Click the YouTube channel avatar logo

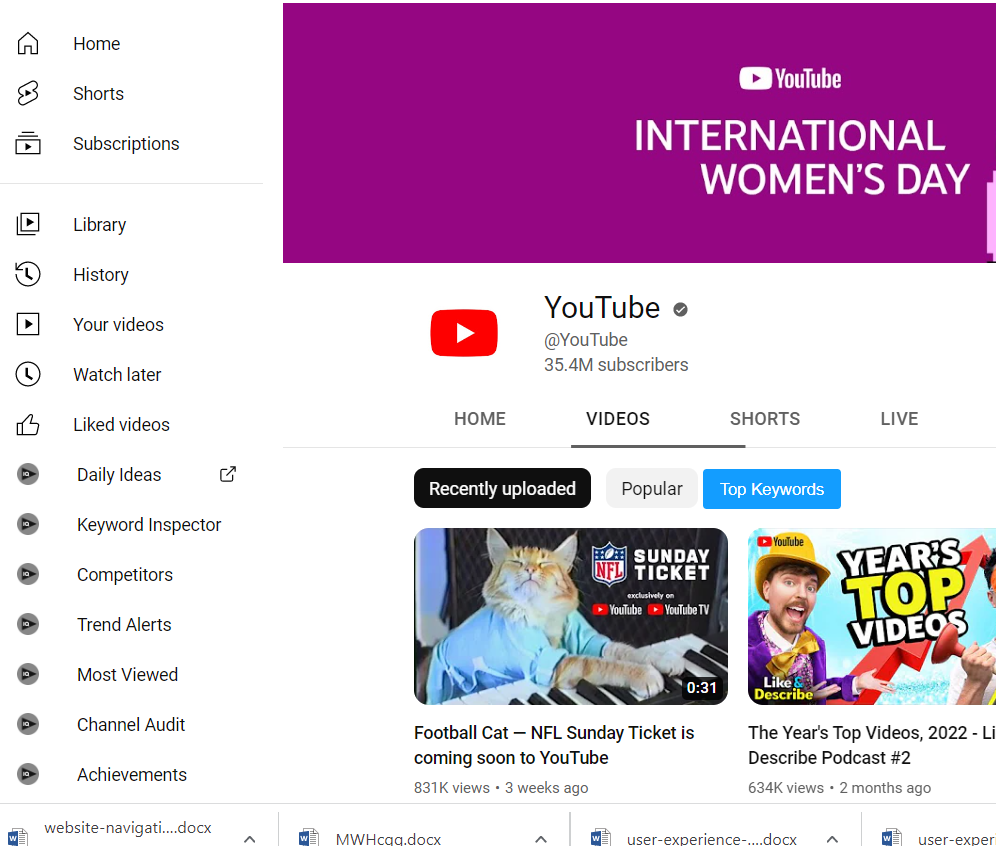click(464, 333)
